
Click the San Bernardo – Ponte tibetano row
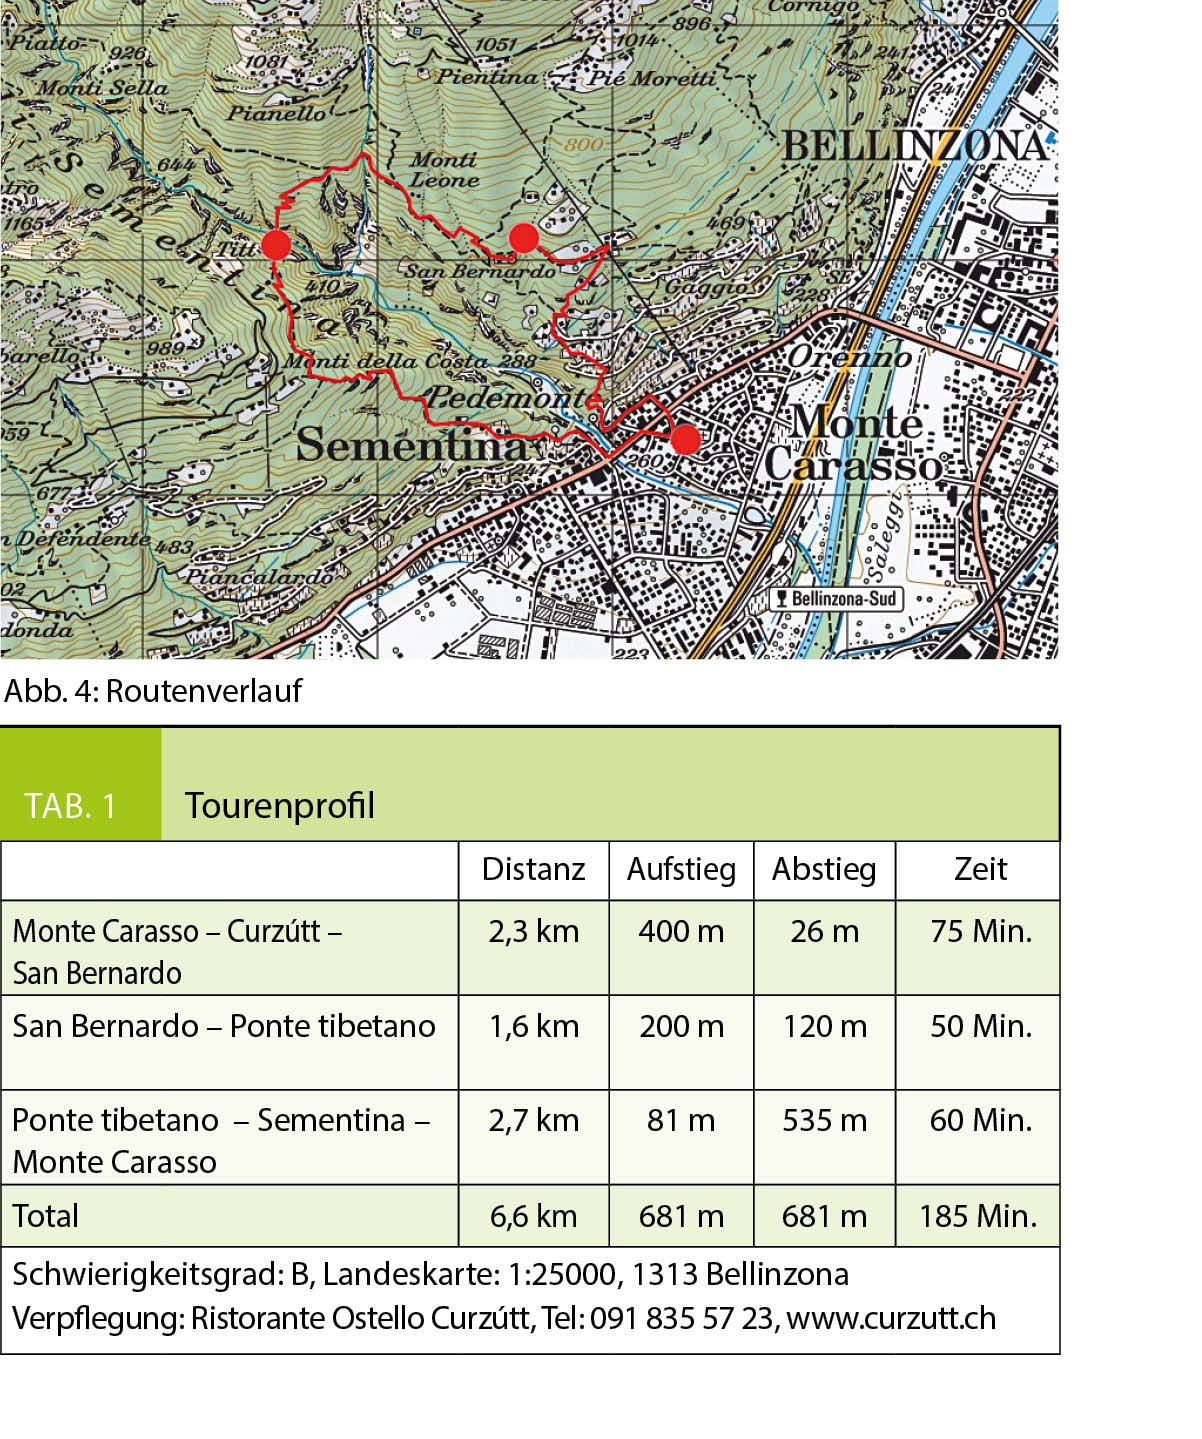pyautogui.click(x=530, y=1042)
